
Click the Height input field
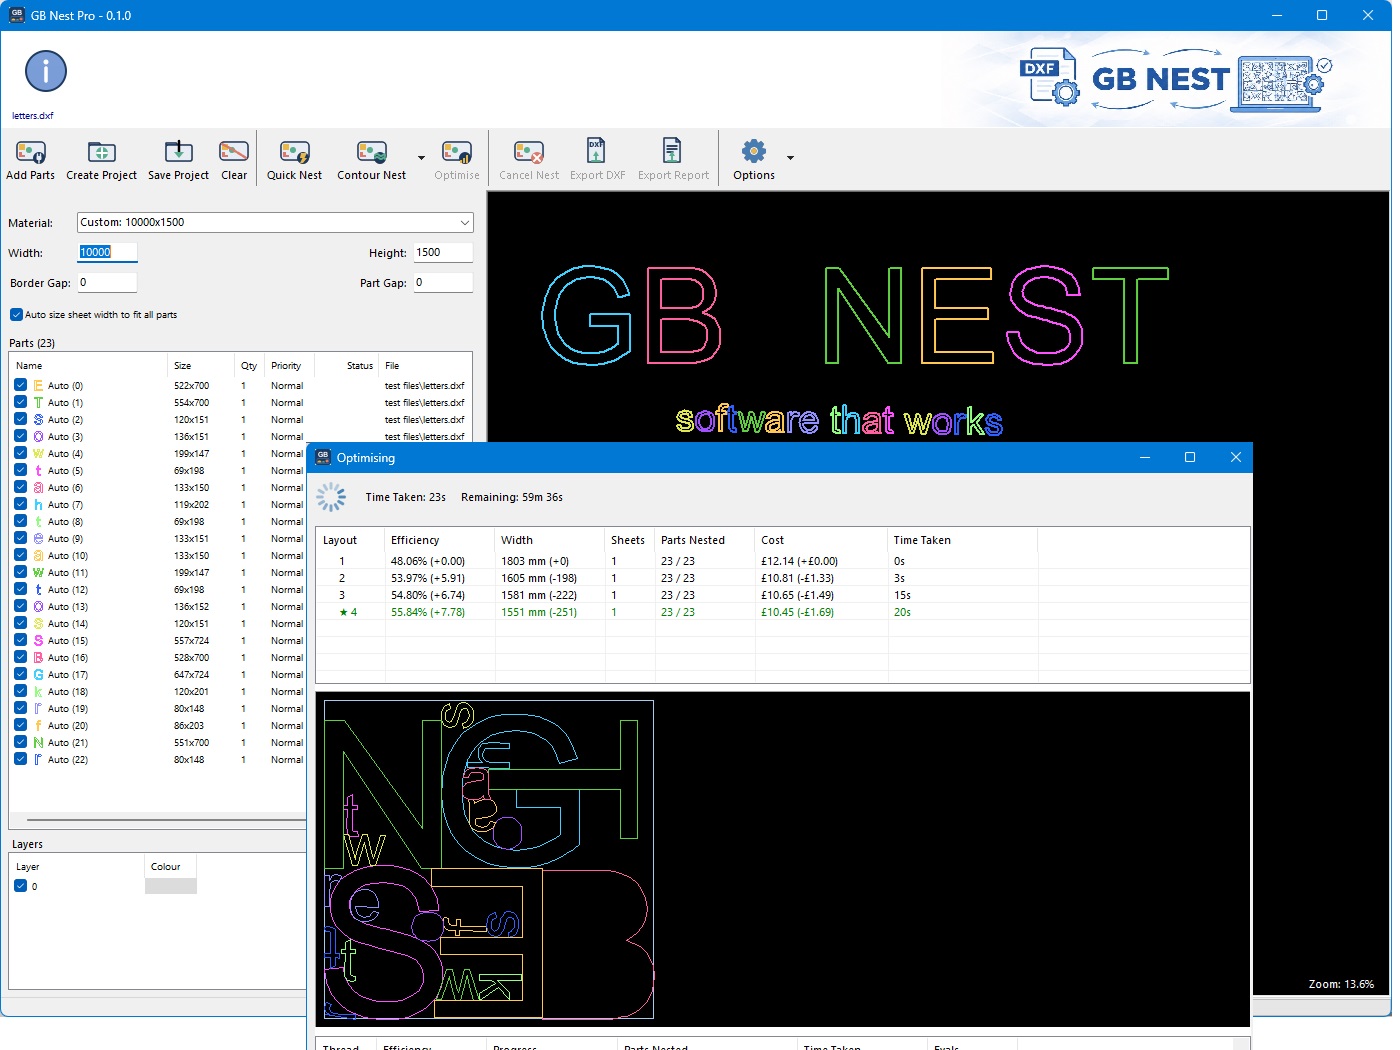(442, 252)
